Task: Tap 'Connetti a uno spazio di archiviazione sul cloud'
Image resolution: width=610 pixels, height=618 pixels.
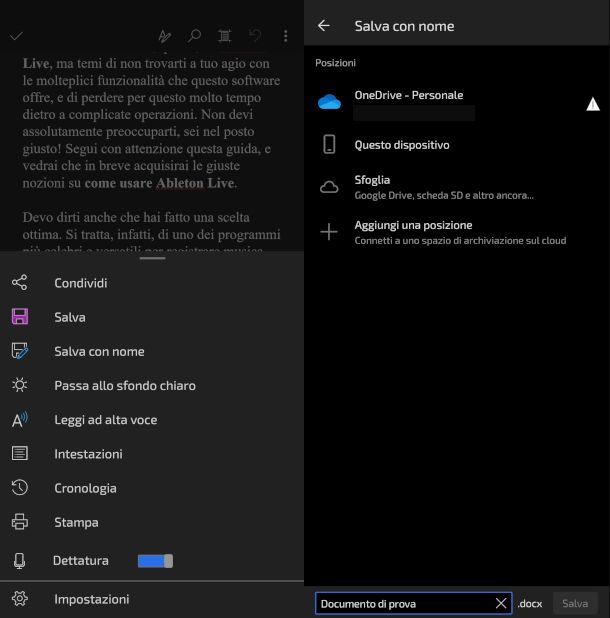Action: tap(460, 240)
